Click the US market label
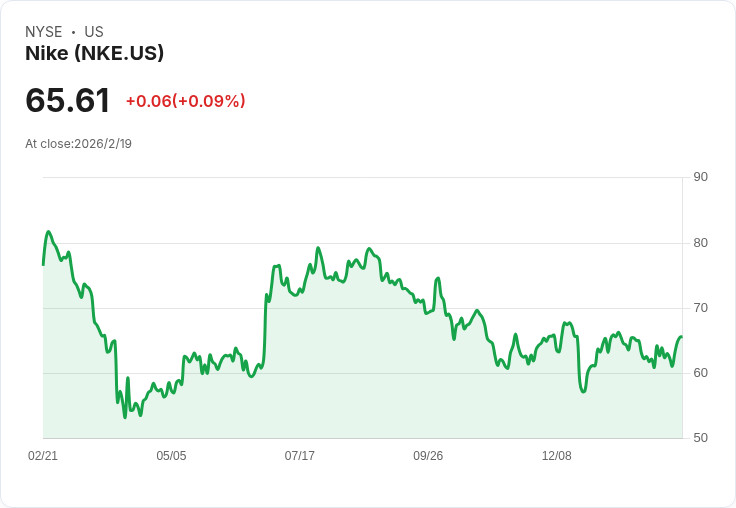The image size is (736, 508). (x=94, y=32)
